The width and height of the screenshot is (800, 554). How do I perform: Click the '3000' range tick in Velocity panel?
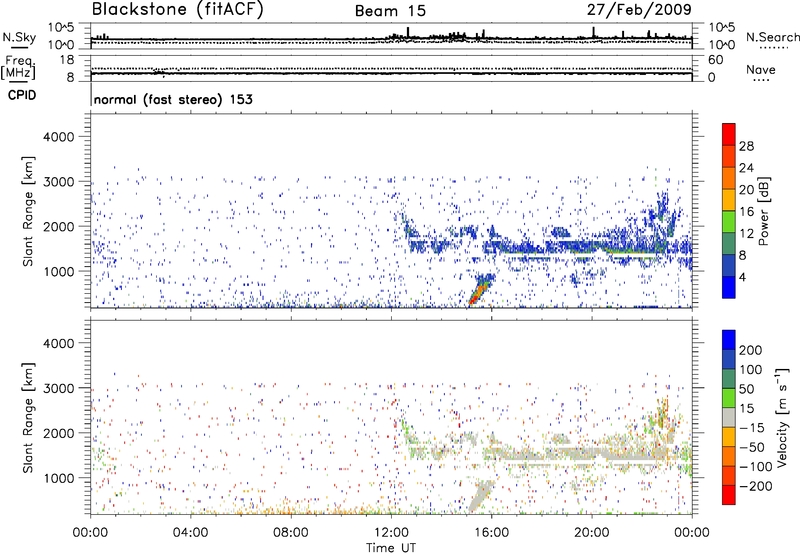(x=59, y=389)
